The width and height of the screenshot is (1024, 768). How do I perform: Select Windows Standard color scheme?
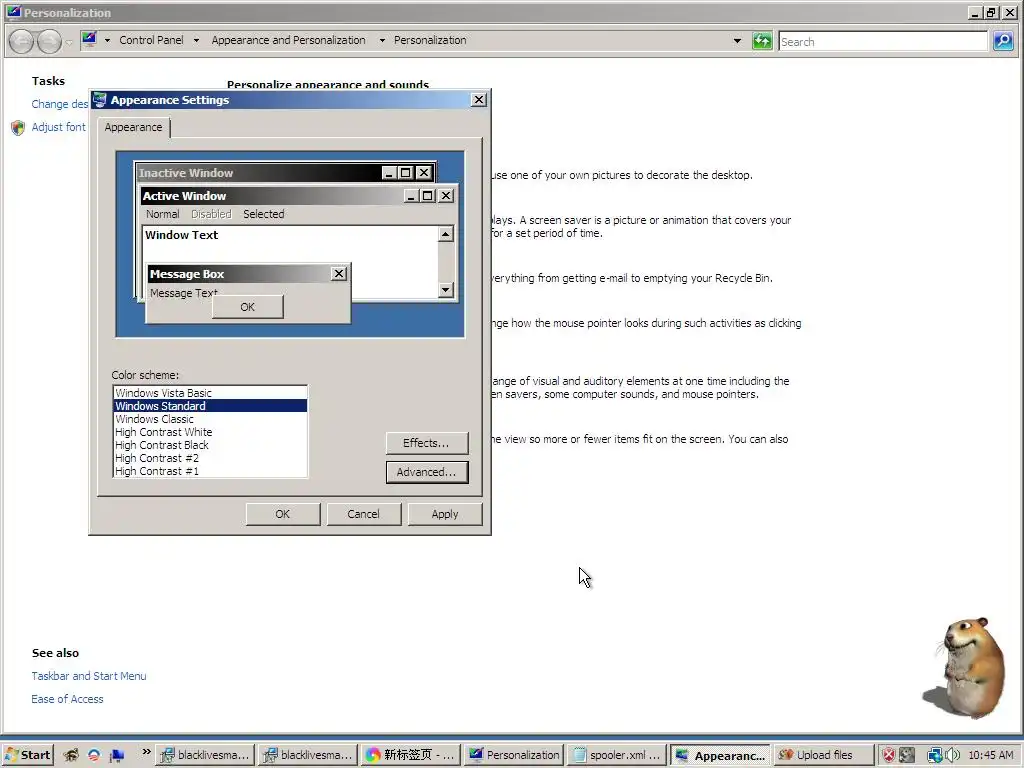[210, 406]
